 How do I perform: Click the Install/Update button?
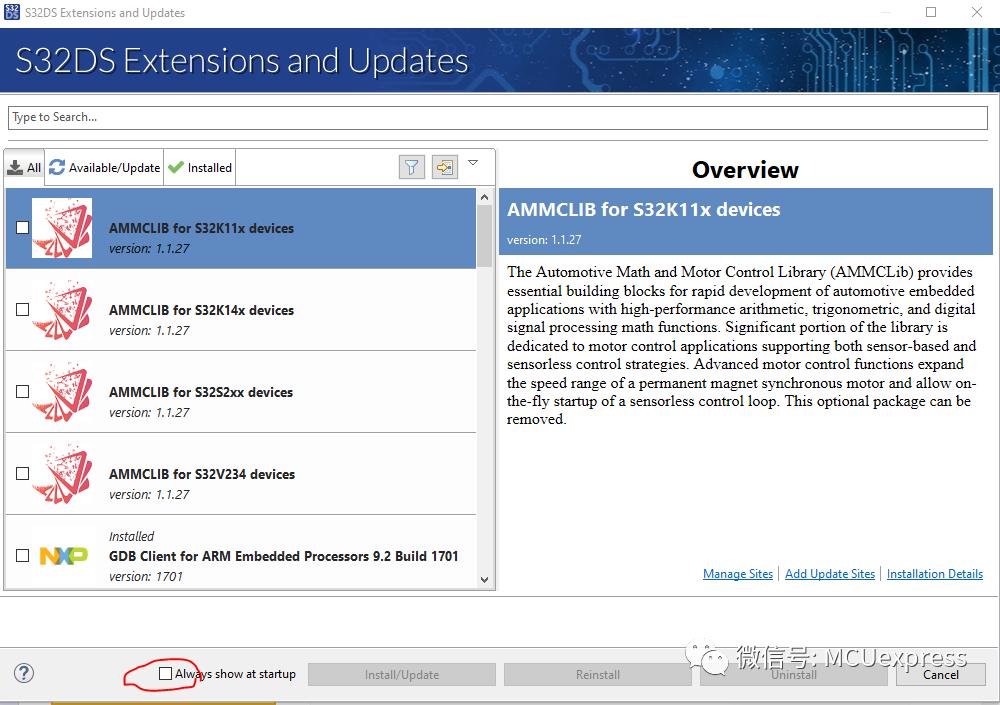(x=402, y=674)
